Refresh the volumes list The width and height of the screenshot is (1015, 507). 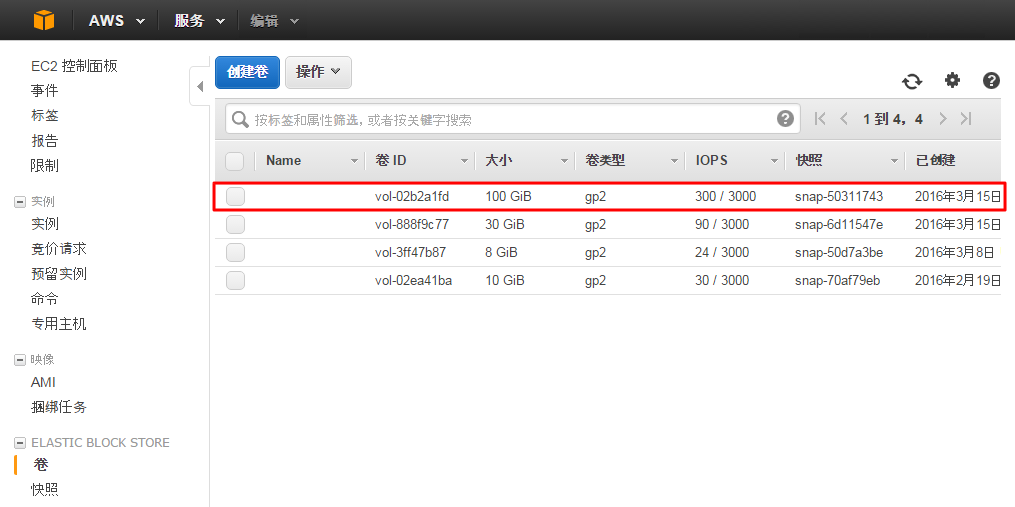pos(912,81)
